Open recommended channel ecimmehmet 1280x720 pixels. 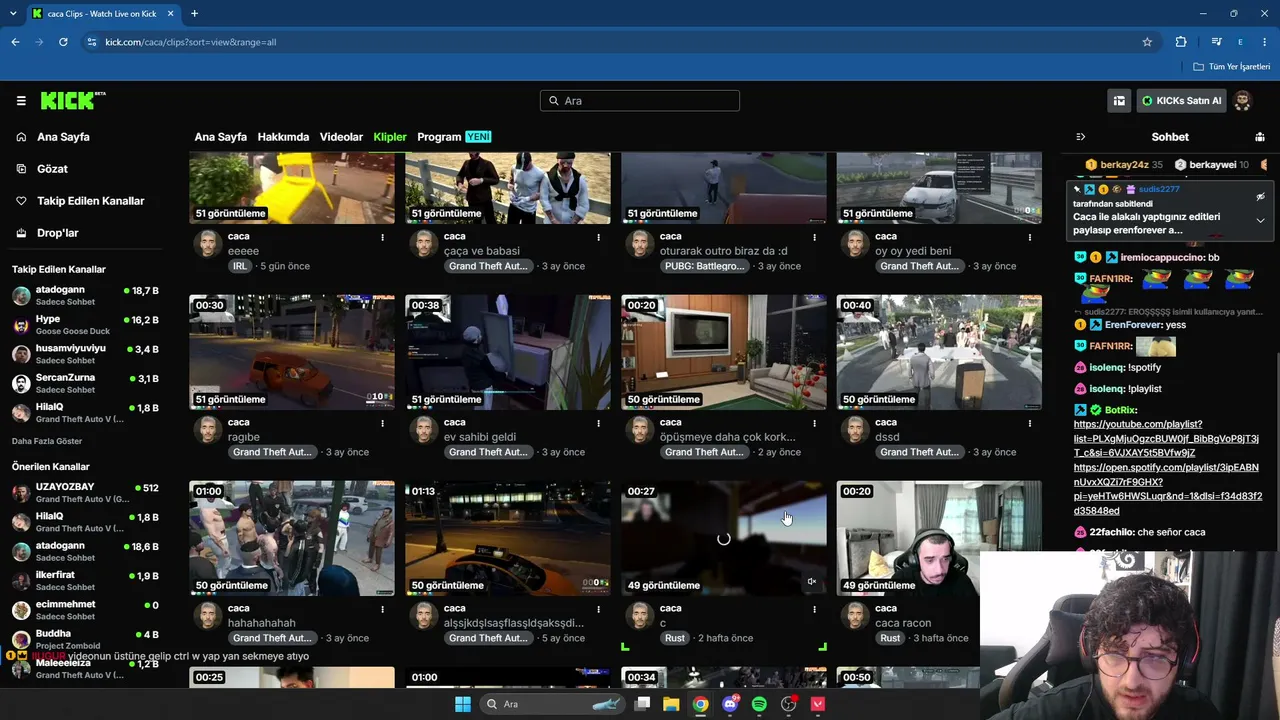(x=85, y=610)
